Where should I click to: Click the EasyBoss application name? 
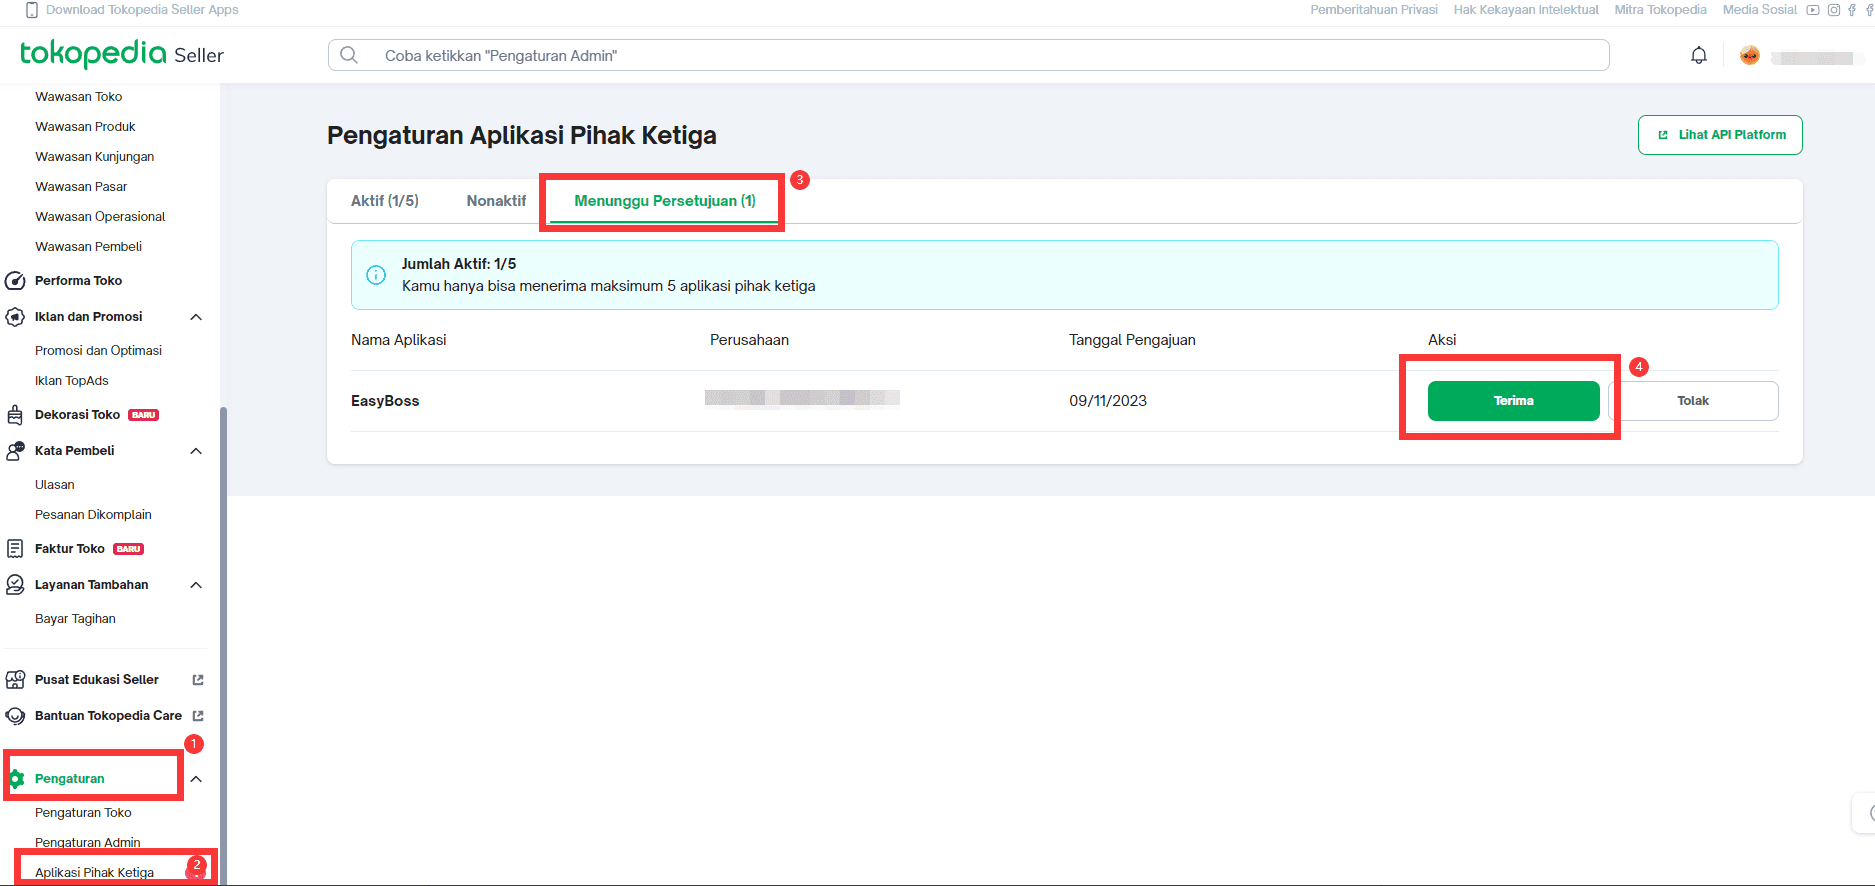(x=385, y=401)
